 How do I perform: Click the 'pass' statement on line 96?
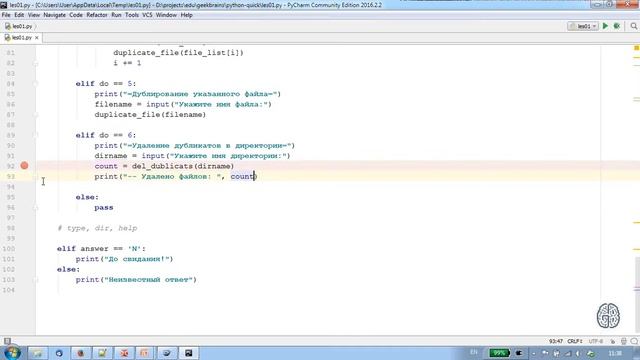pos(104,207)
